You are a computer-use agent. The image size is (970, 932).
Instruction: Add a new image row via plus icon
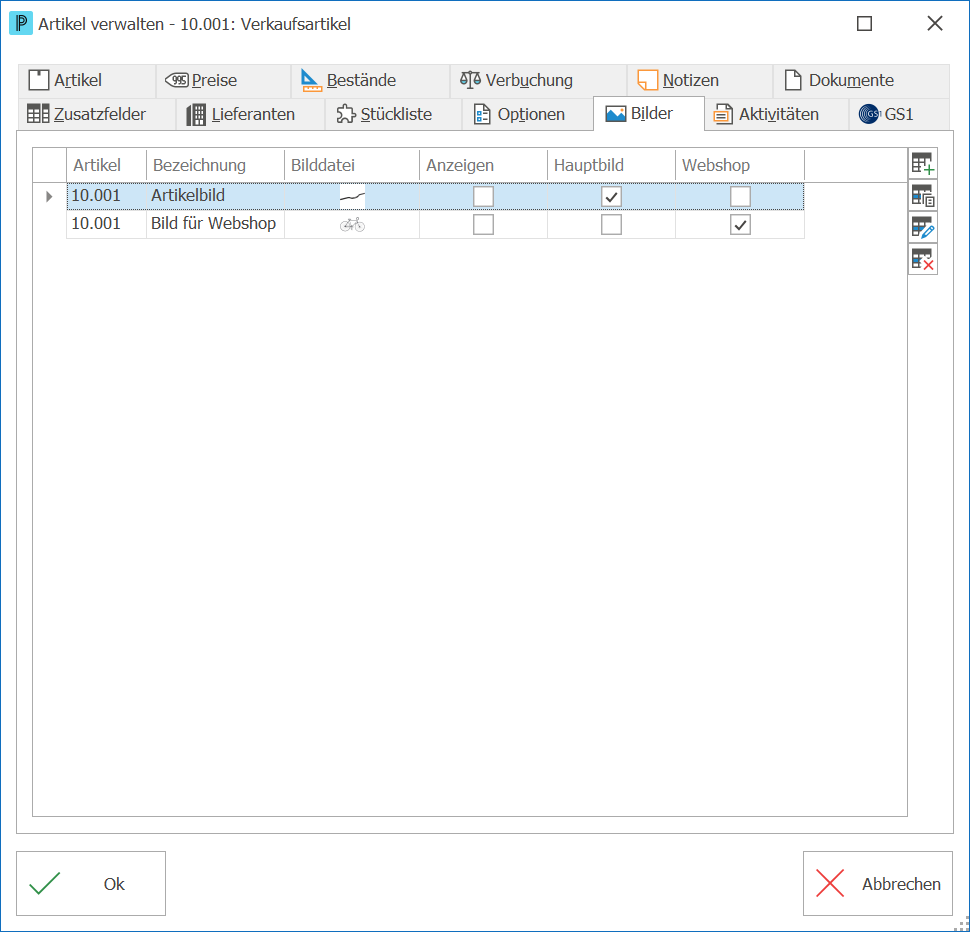(922, 164)
